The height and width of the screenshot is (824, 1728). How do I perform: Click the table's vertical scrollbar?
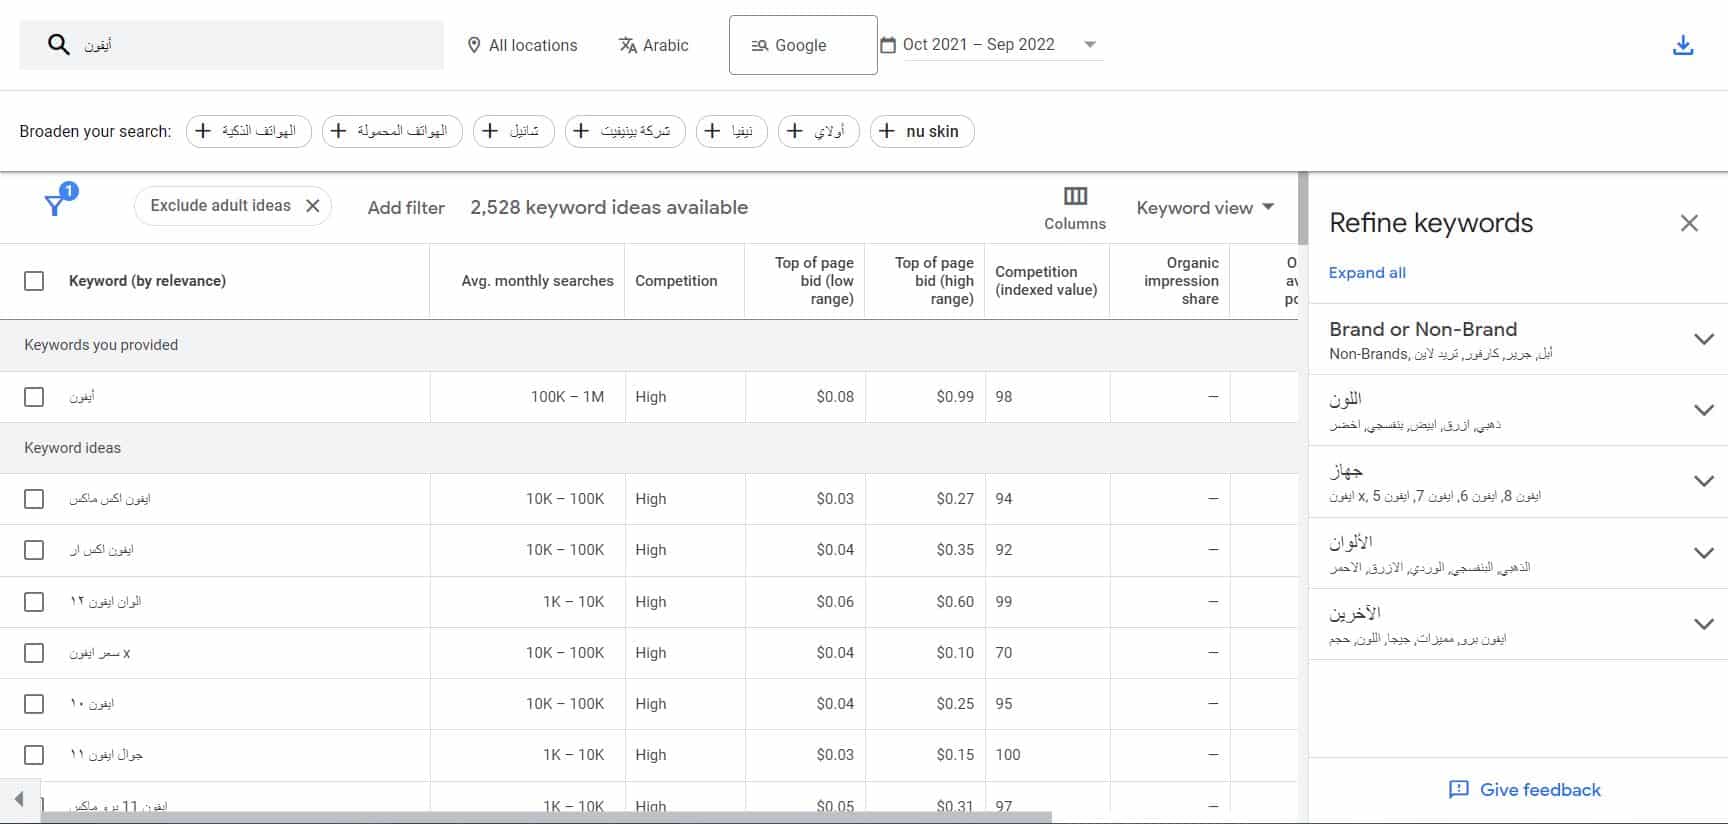[x=1302, y=208]
